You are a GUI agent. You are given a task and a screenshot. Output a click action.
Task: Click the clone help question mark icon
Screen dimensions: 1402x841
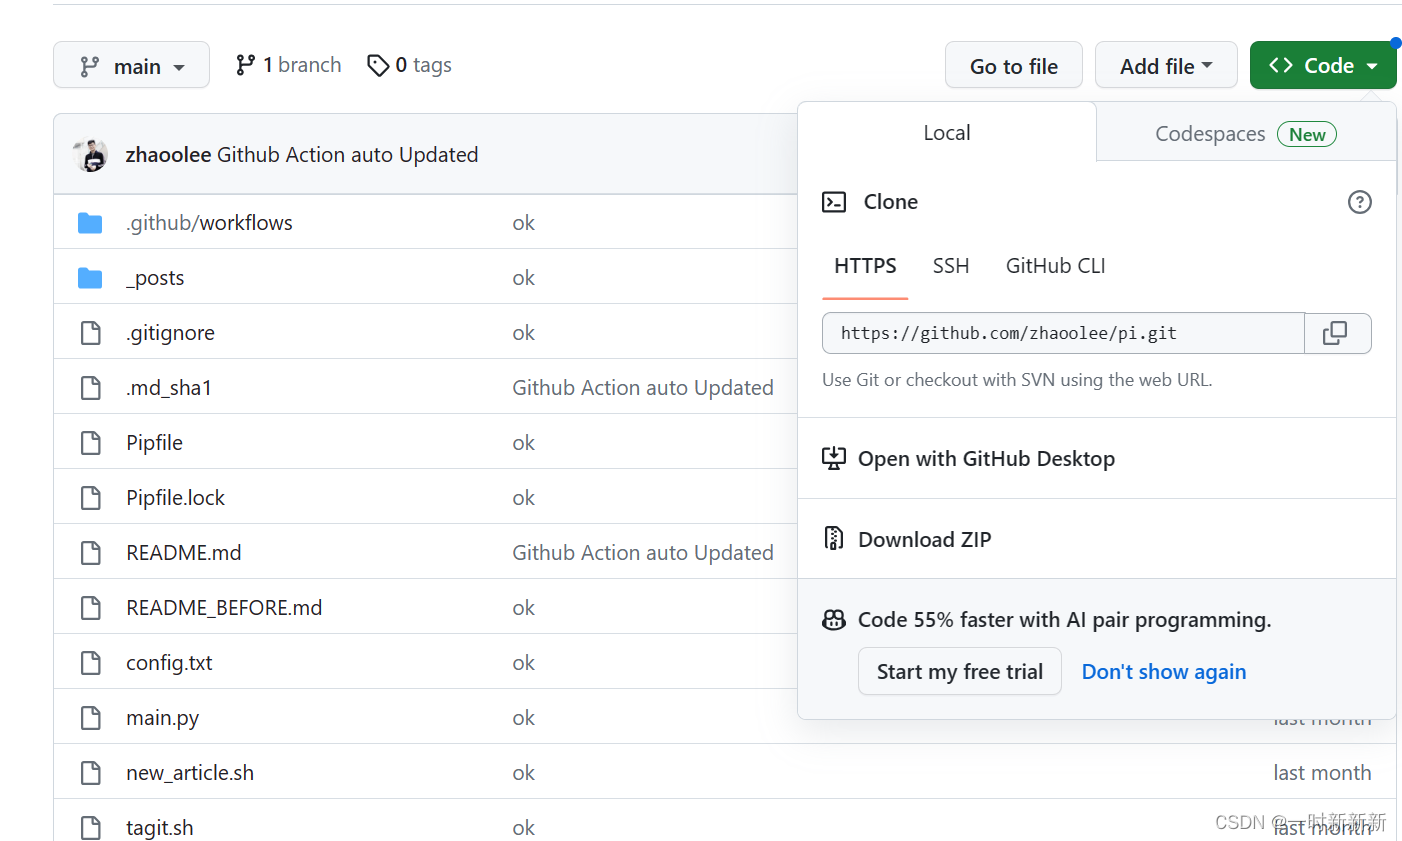coord(1359,202)
